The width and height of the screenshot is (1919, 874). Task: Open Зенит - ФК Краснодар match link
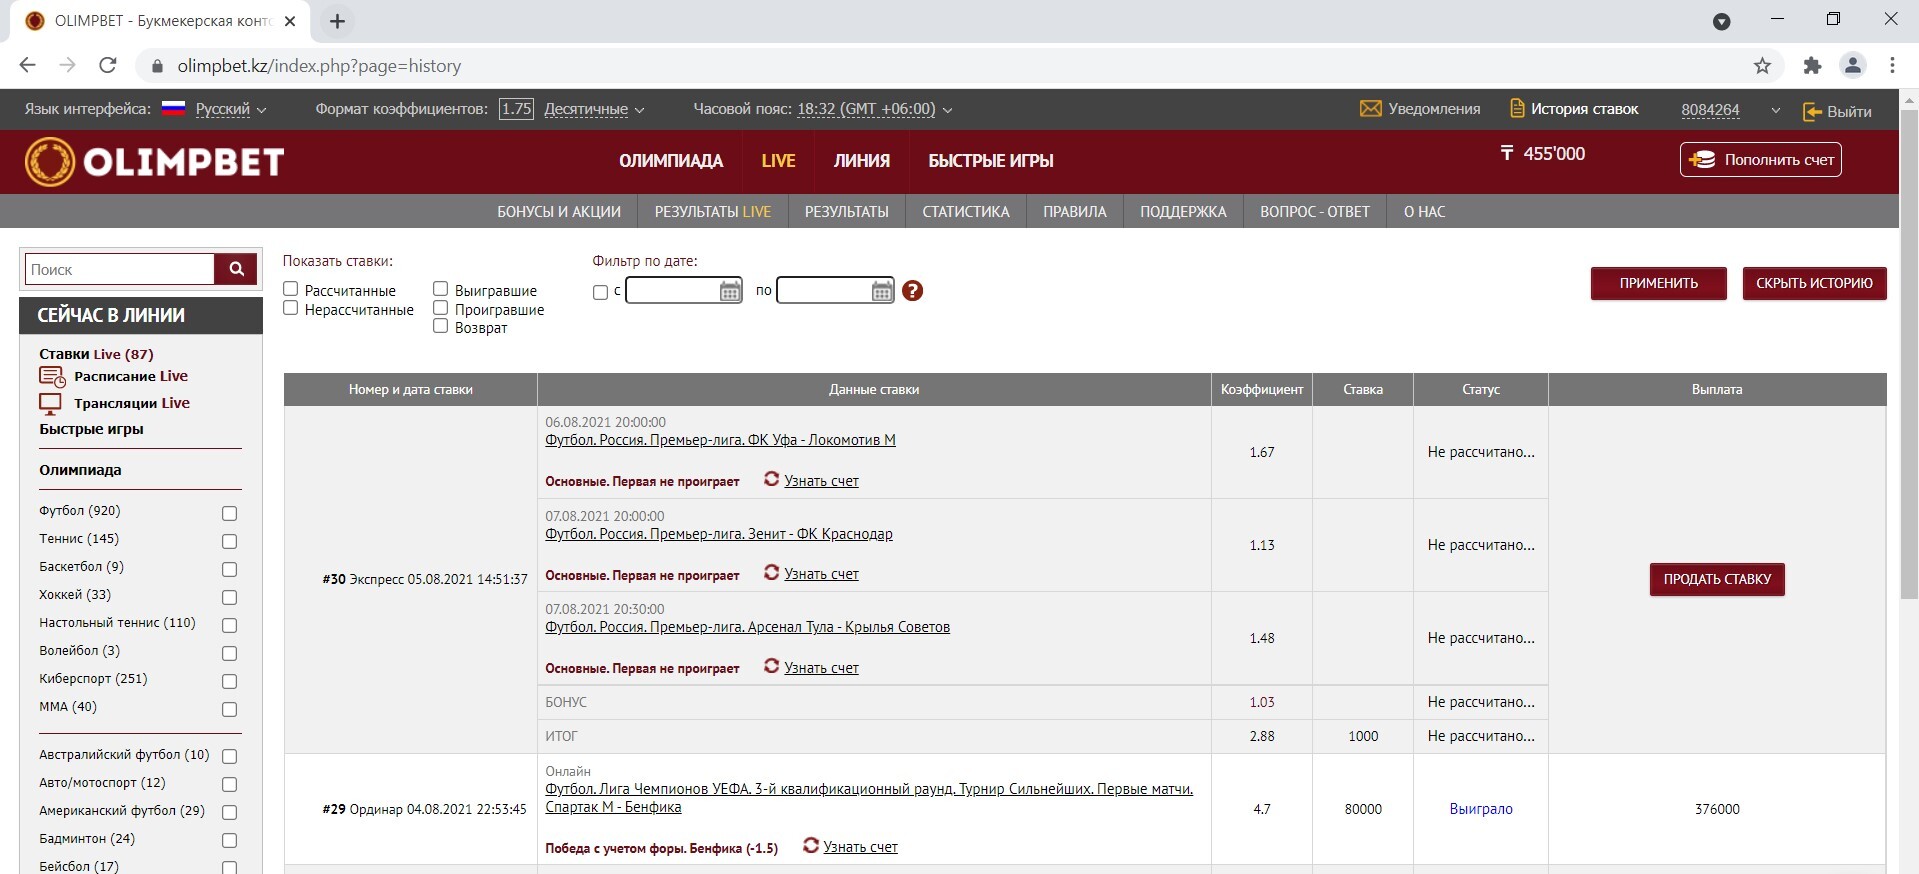tap(719, 534)
